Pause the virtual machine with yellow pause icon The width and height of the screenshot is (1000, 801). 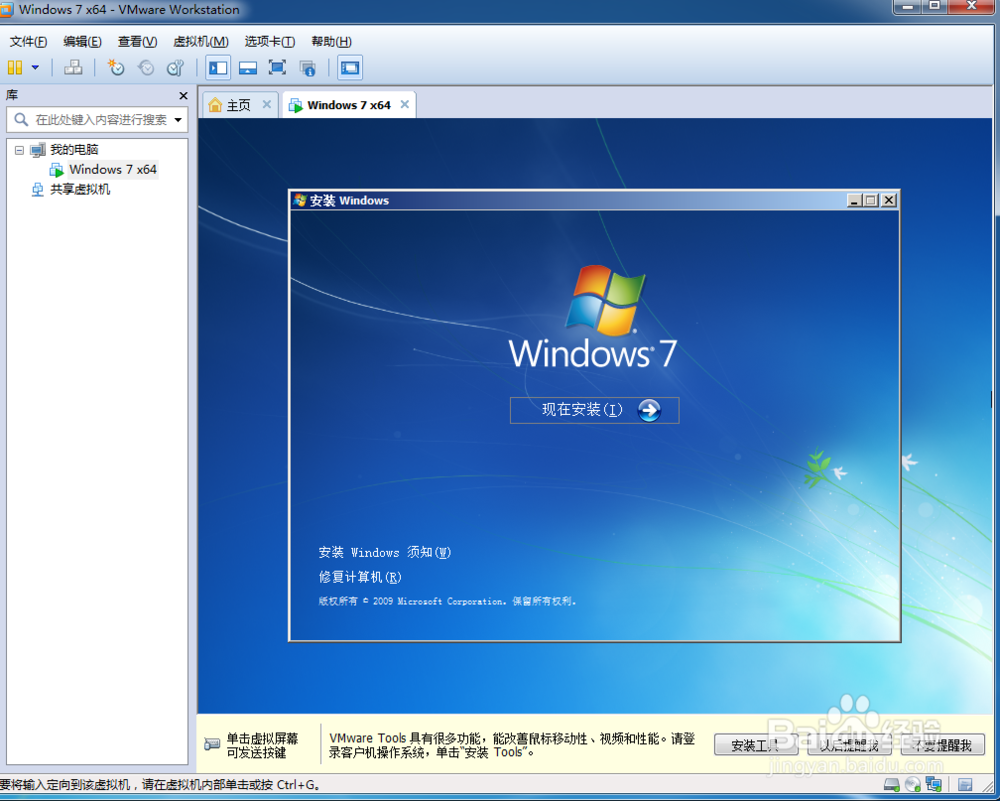[x=15, y=68]
